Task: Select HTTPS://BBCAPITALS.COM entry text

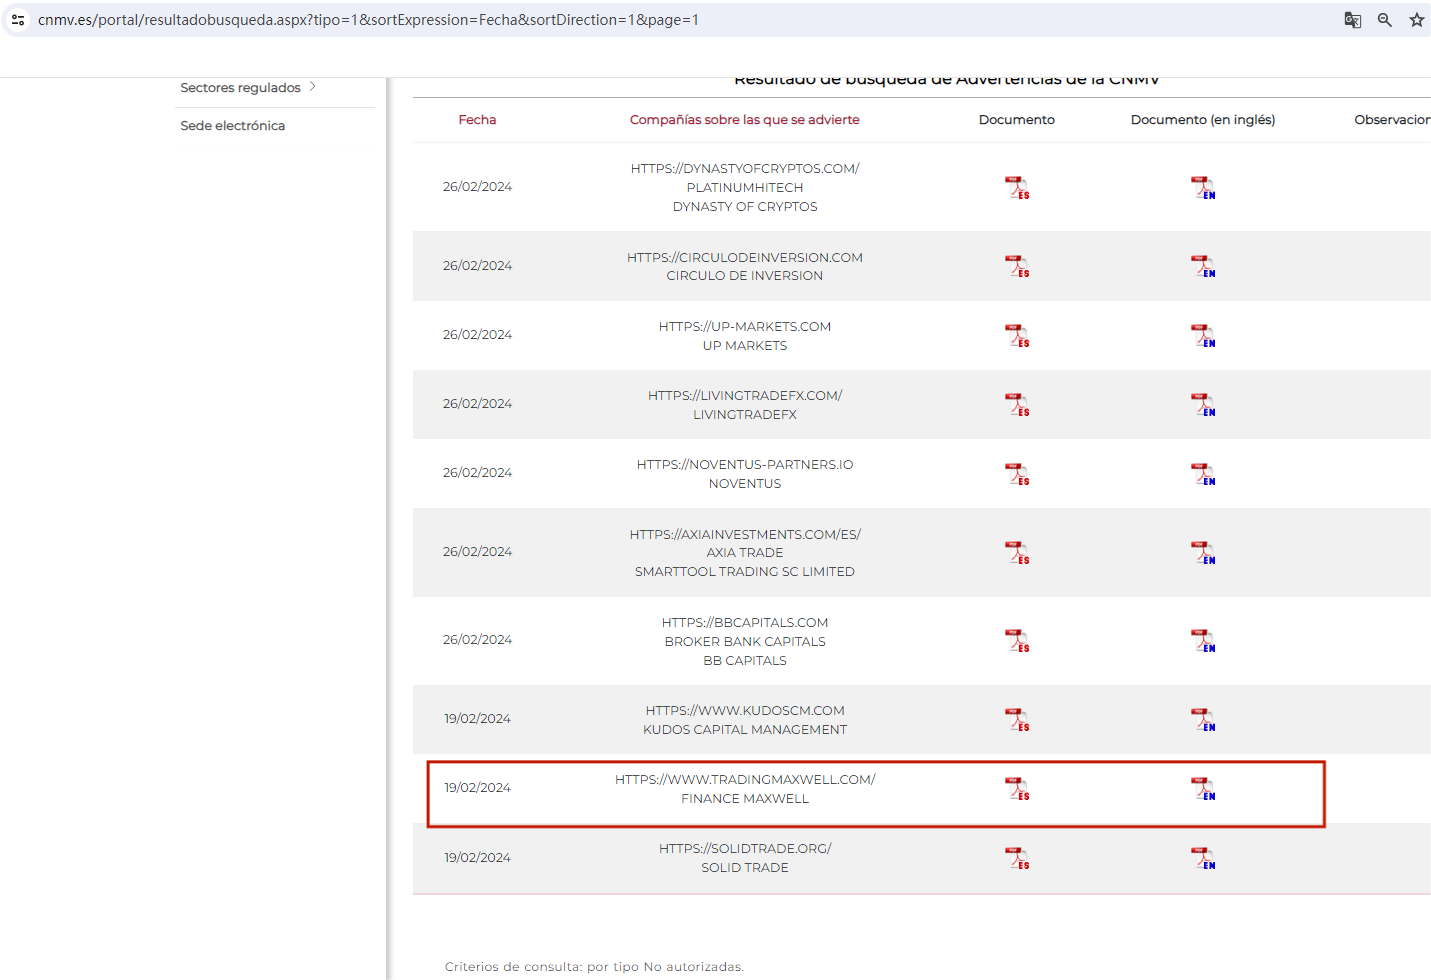Action: [745, 623]
